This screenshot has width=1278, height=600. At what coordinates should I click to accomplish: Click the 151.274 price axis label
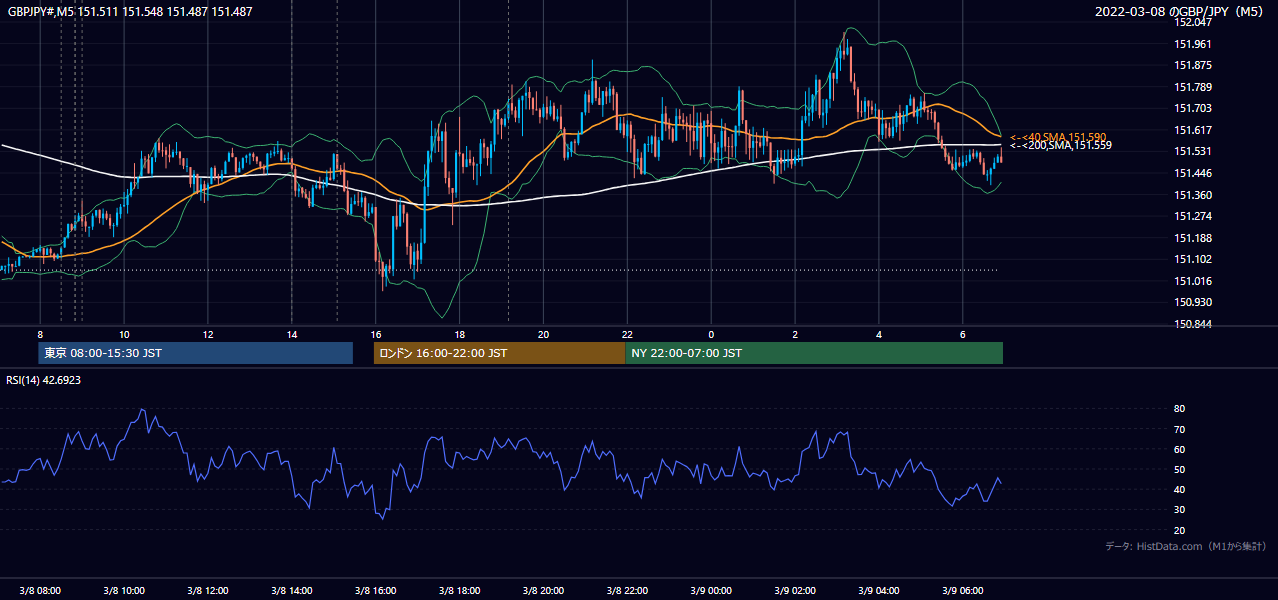1194,217
